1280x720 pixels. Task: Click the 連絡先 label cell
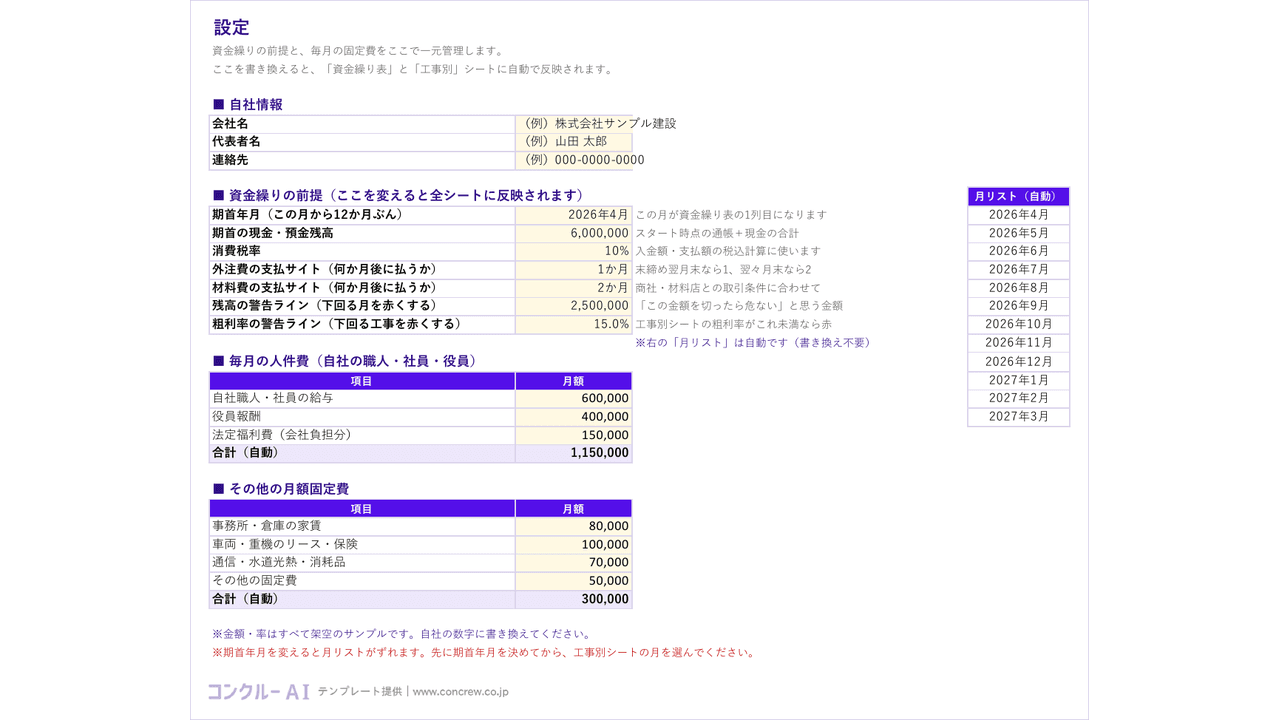(x=362, y=160)
